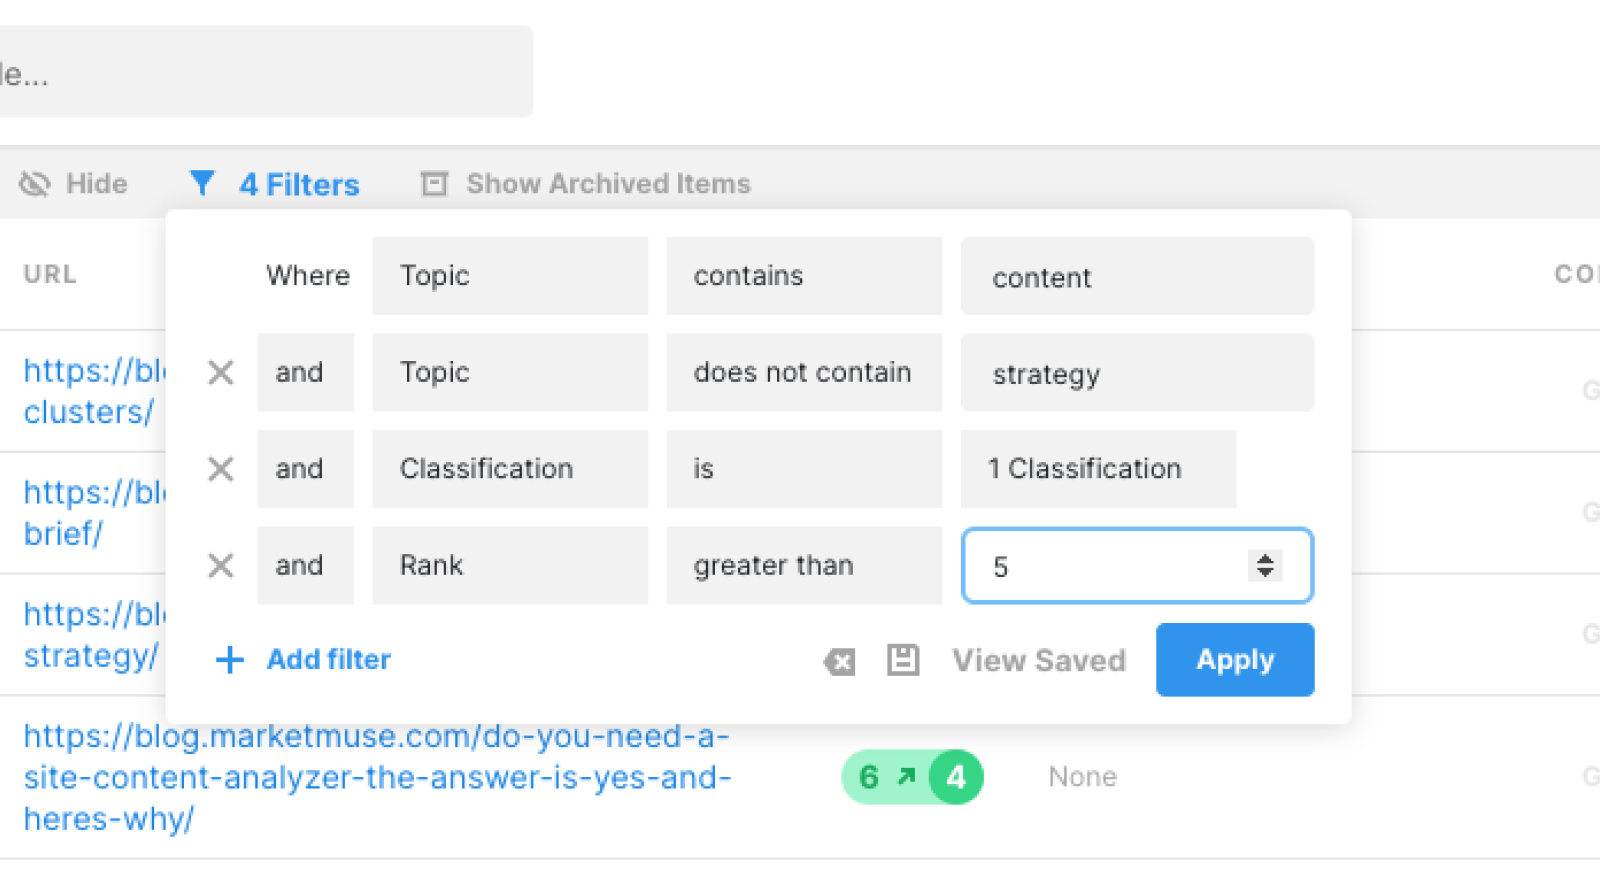
Task: Click the search box at top
Action: [265, 72]
